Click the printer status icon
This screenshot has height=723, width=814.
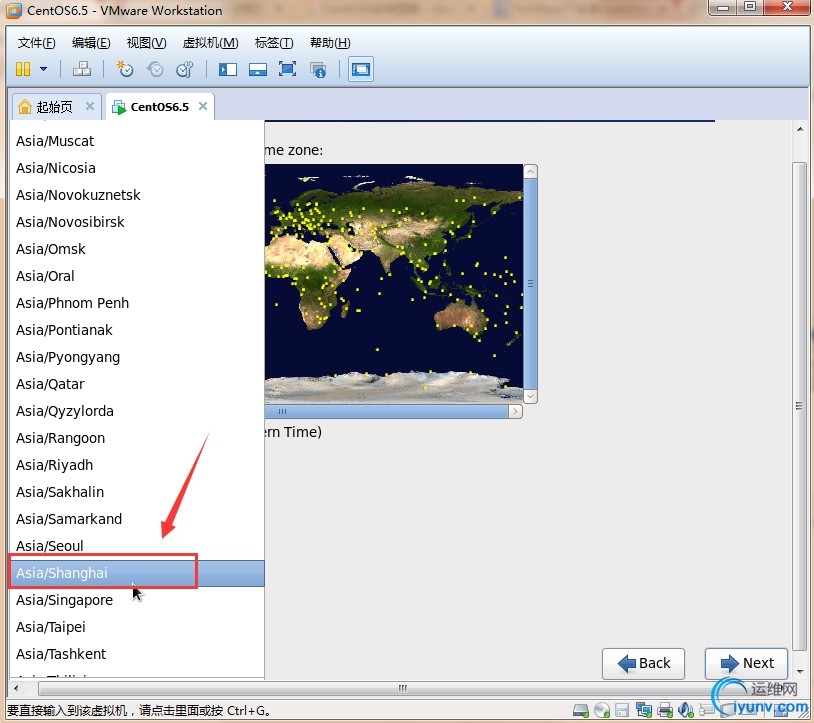pos(665,710)
